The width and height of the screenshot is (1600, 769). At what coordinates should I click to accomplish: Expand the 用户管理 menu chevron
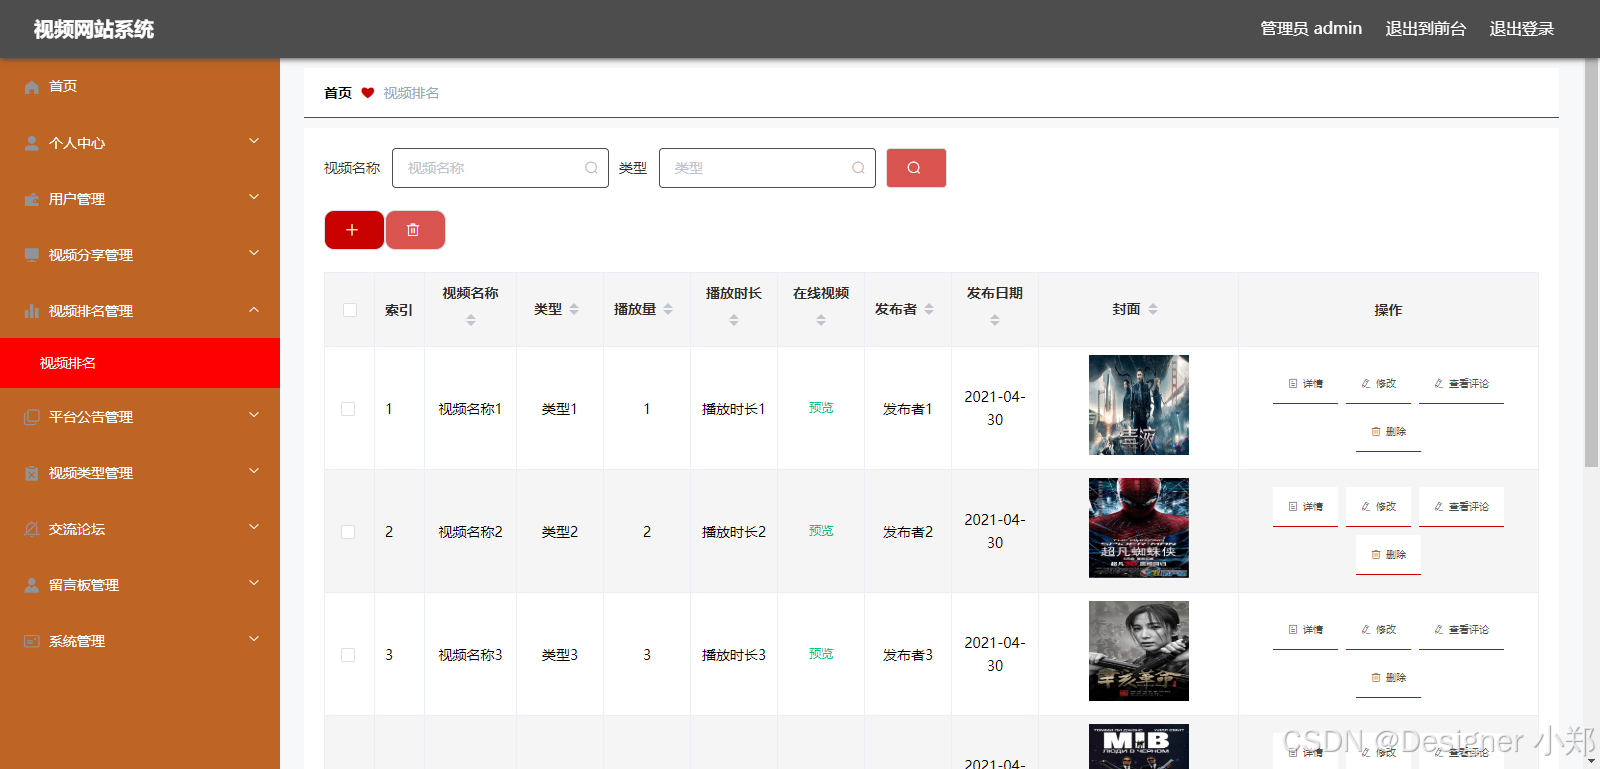click(x=254, y=197)
